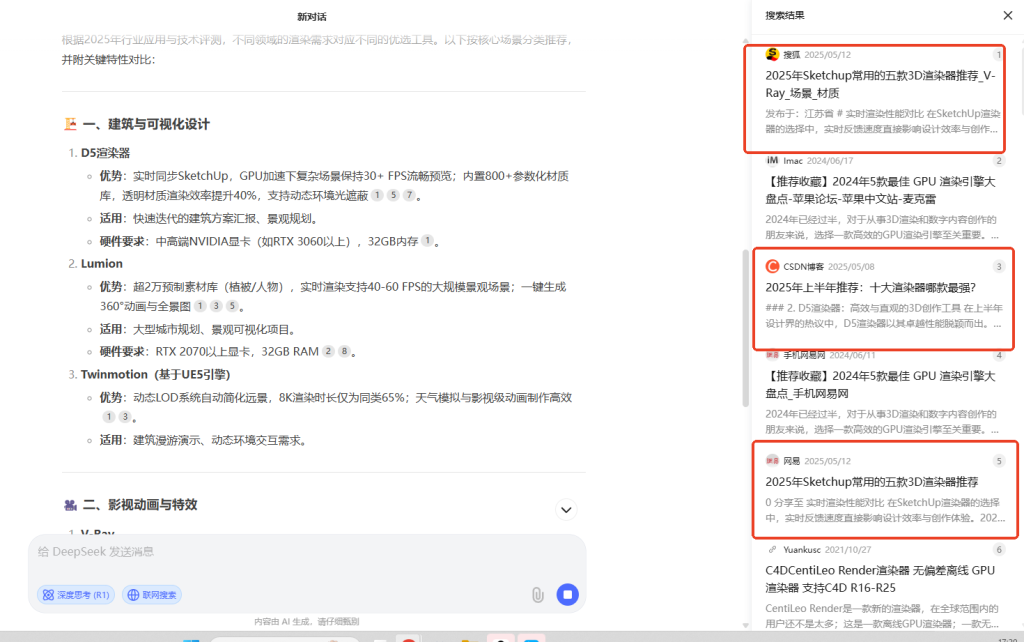The height and width of the screenshot is (642, 1024).
Task: Click citation 8 after 32GB RAM
Action: [x=344, y=351]
